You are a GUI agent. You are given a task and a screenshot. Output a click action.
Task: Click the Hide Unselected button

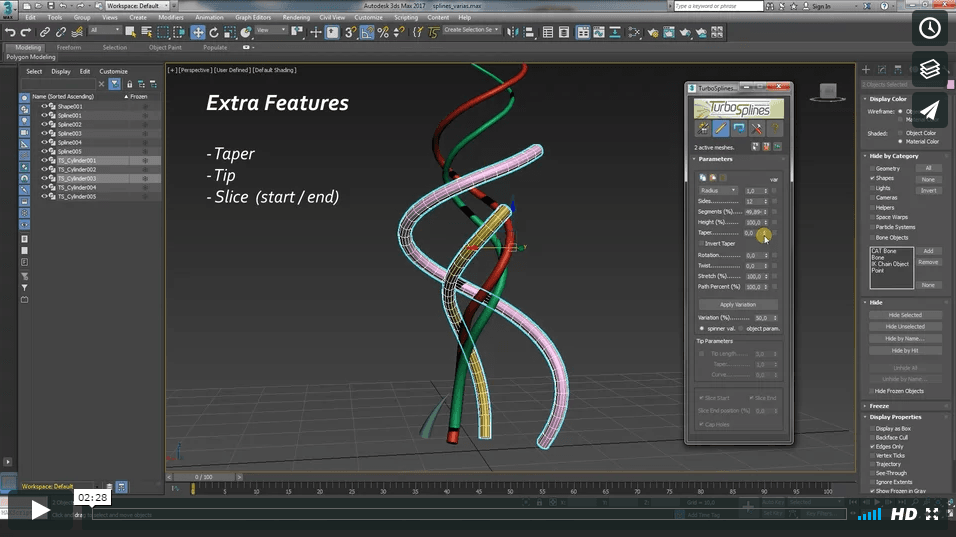[x=905, y=327]
